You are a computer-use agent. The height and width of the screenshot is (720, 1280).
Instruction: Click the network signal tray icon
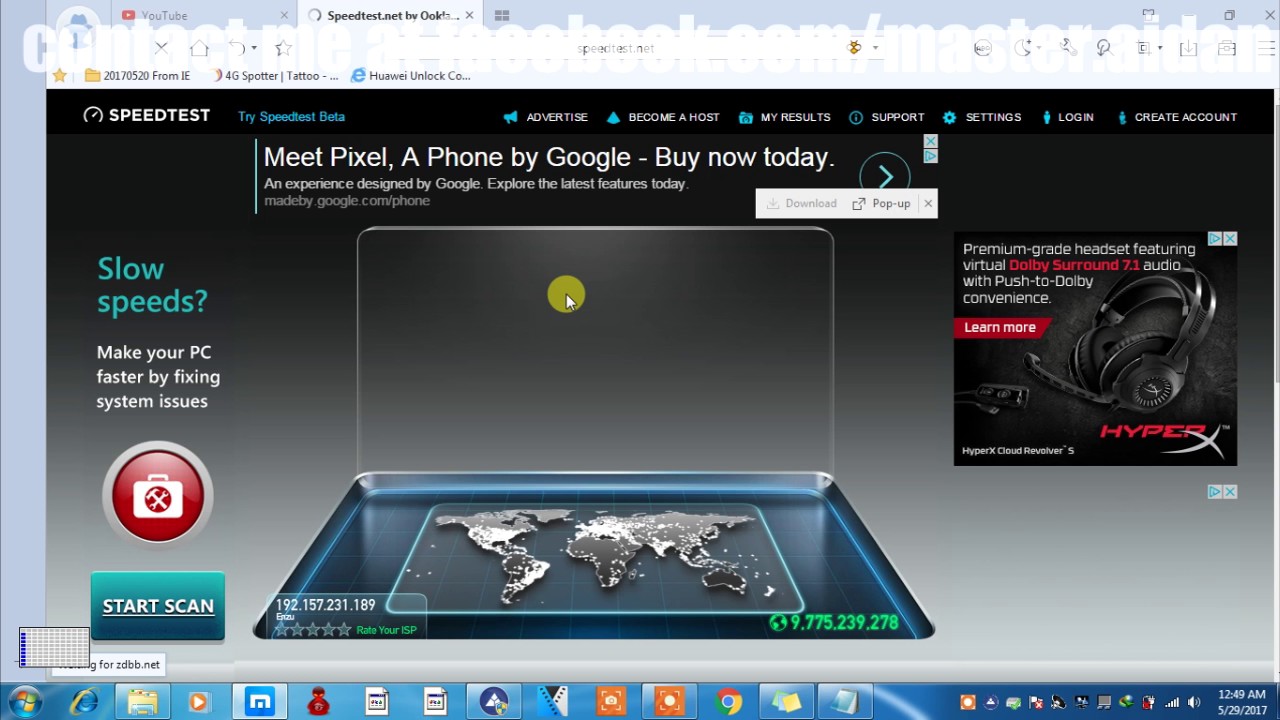[x=1171, y=702]
